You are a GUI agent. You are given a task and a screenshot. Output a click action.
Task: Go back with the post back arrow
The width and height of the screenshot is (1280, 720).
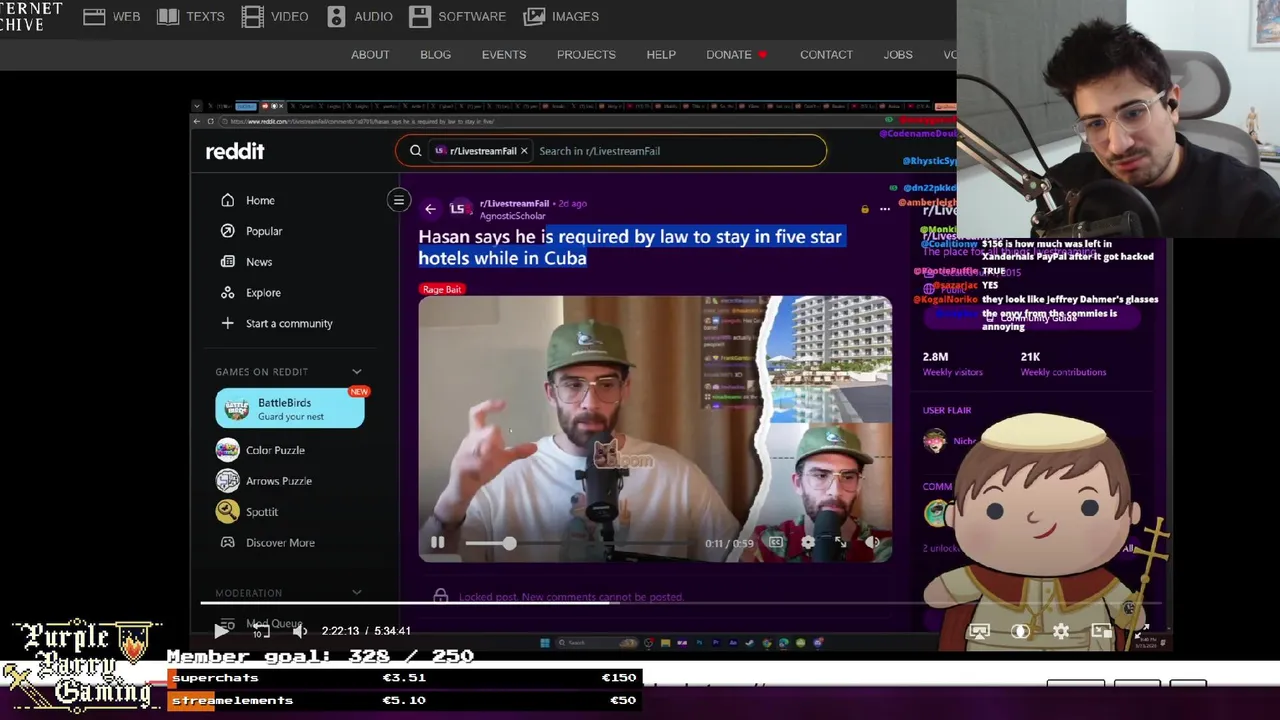[430, 209]
